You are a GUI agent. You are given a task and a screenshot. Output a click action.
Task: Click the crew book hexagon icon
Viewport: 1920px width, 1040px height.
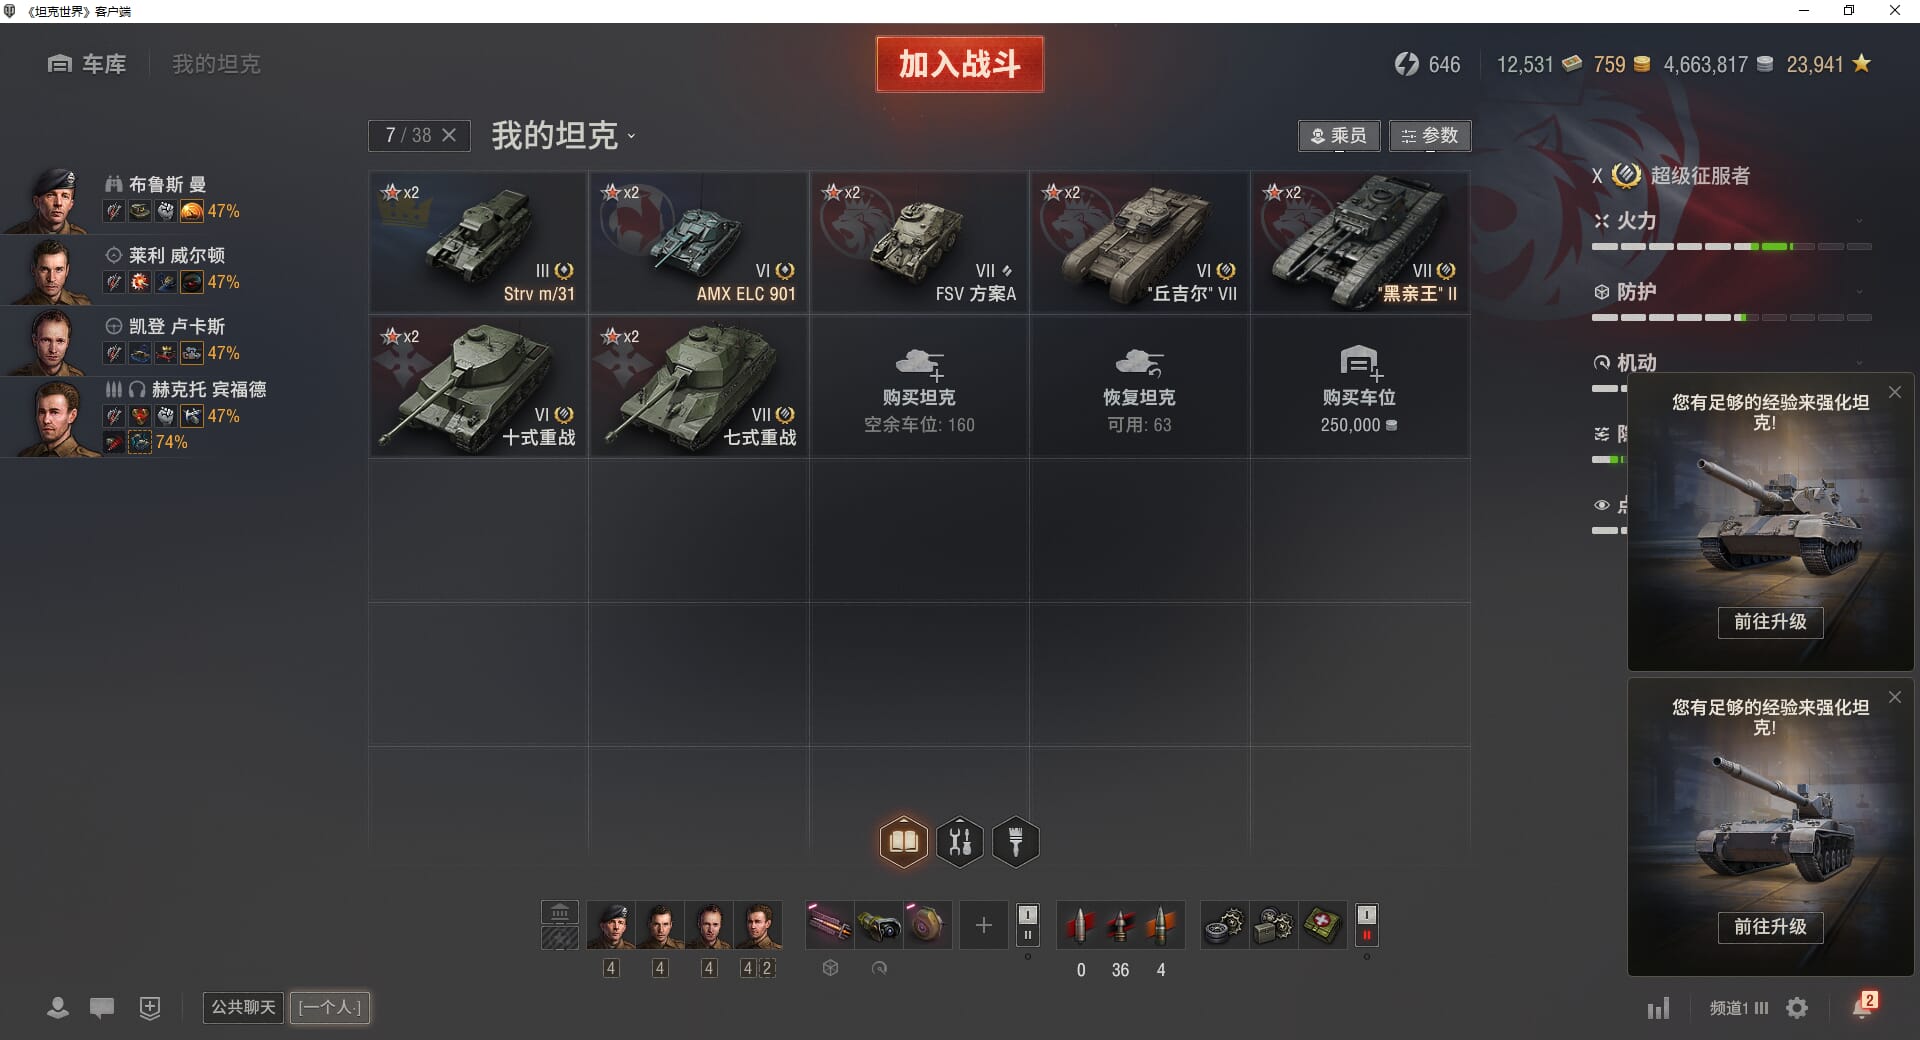click(x=904, y=842)
